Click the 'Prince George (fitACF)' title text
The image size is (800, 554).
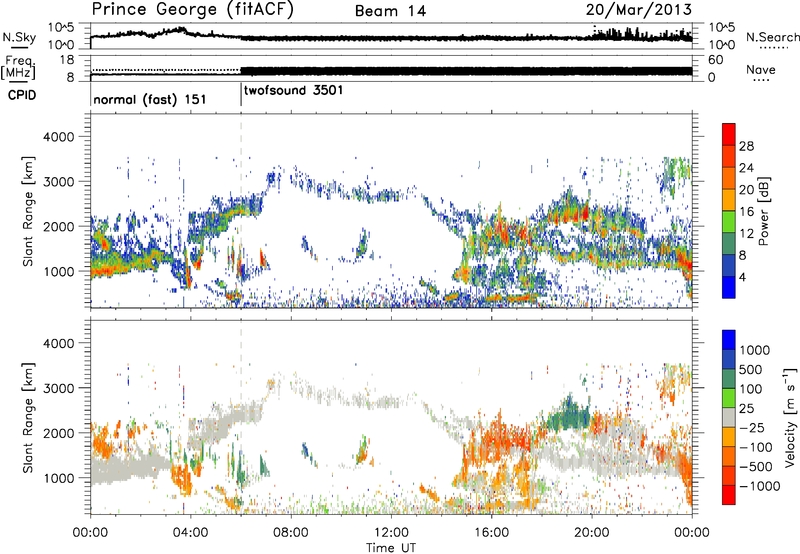pos(192,10)
